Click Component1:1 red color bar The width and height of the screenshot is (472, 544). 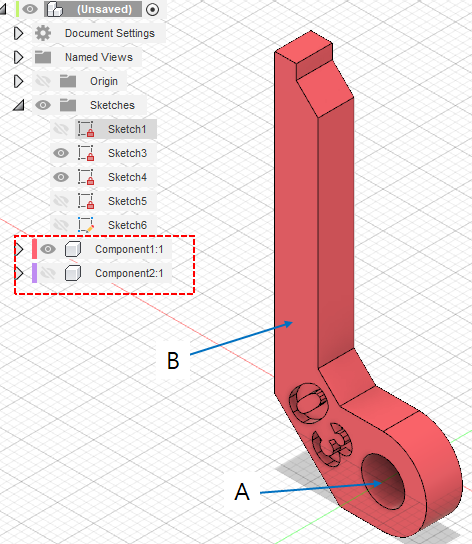[x=34, y=249]
